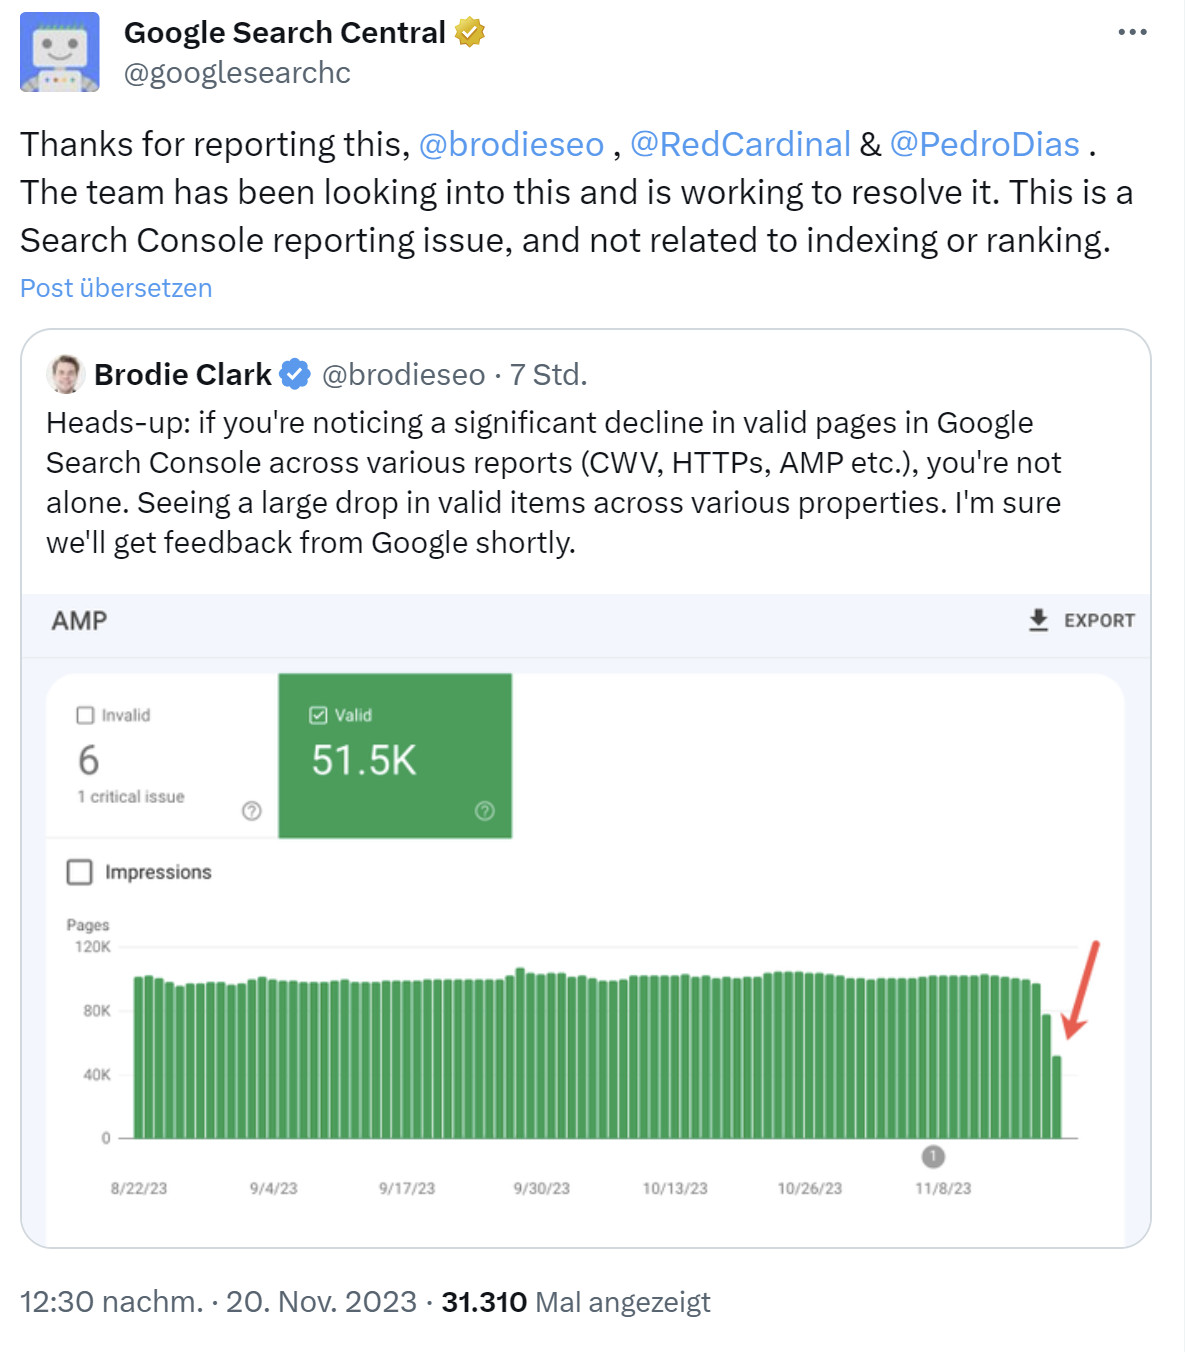1185x1352 pixels.
Task: Select the AMP report header label
Action: tap(80, 620)
